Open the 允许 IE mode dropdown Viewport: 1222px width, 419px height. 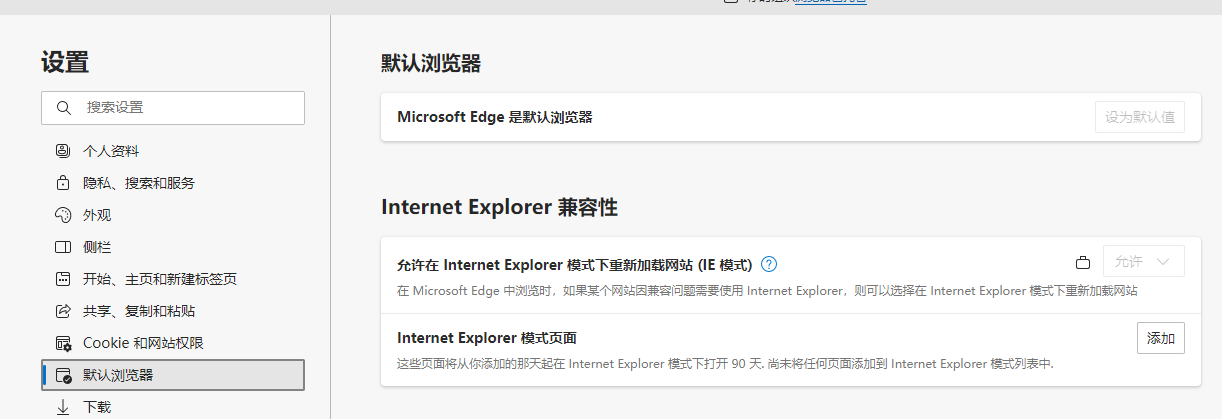[x=1144, y=261]
